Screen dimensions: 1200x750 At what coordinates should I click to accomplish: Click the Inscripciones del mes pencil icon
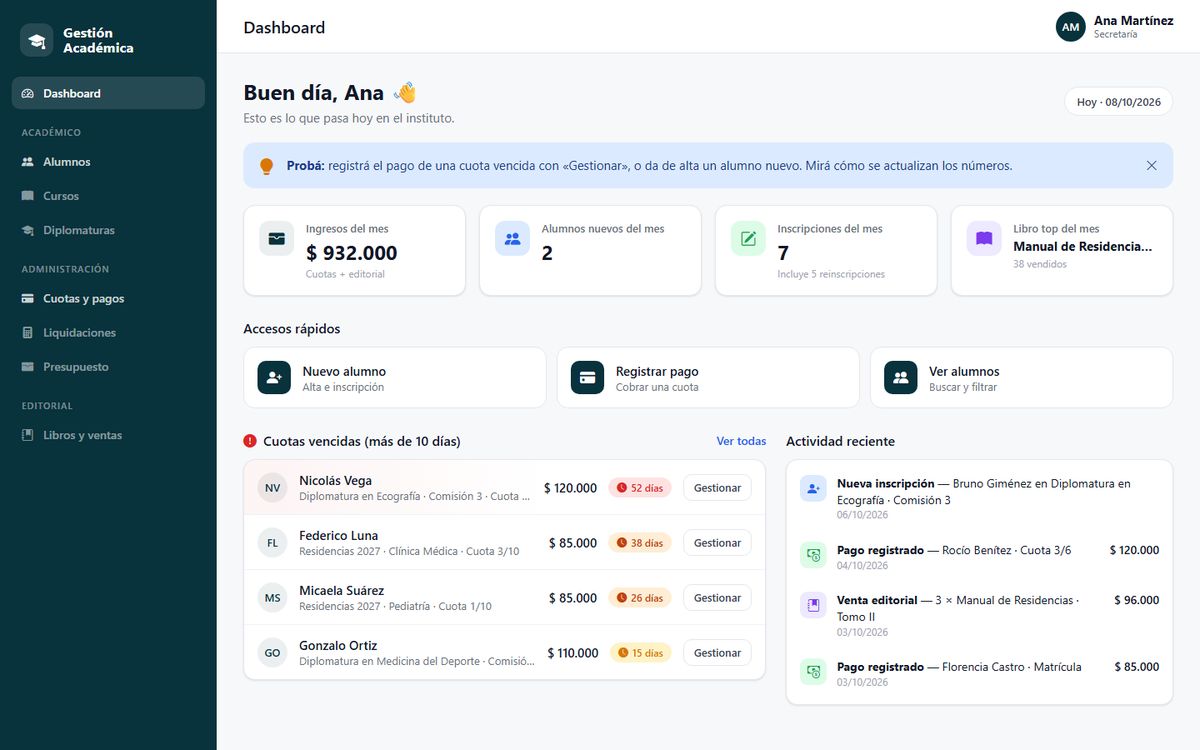coord(748,239)
